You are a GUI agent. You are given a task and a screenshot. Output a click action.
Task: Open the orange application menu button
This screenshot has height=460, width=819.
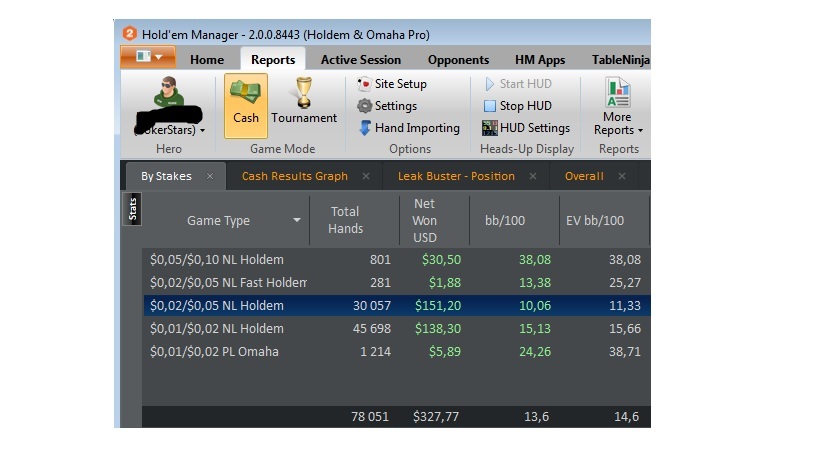pyautogui.click(x=148, y=57)
